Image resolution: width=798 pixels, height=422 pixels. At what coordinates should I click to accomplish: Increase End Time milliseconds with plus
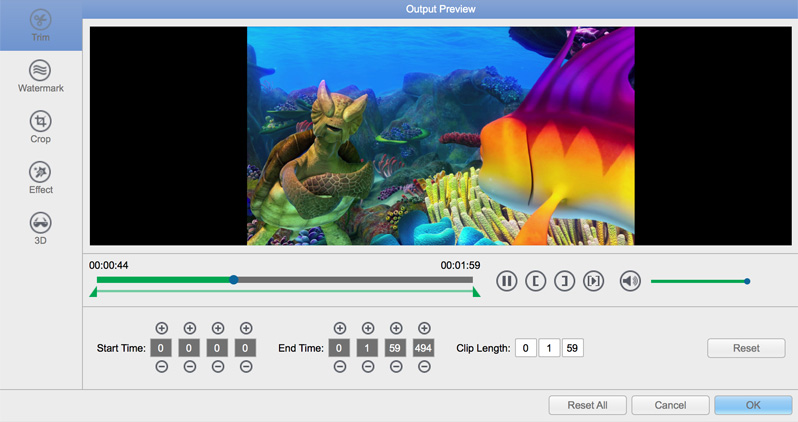(x=424, y=328)
